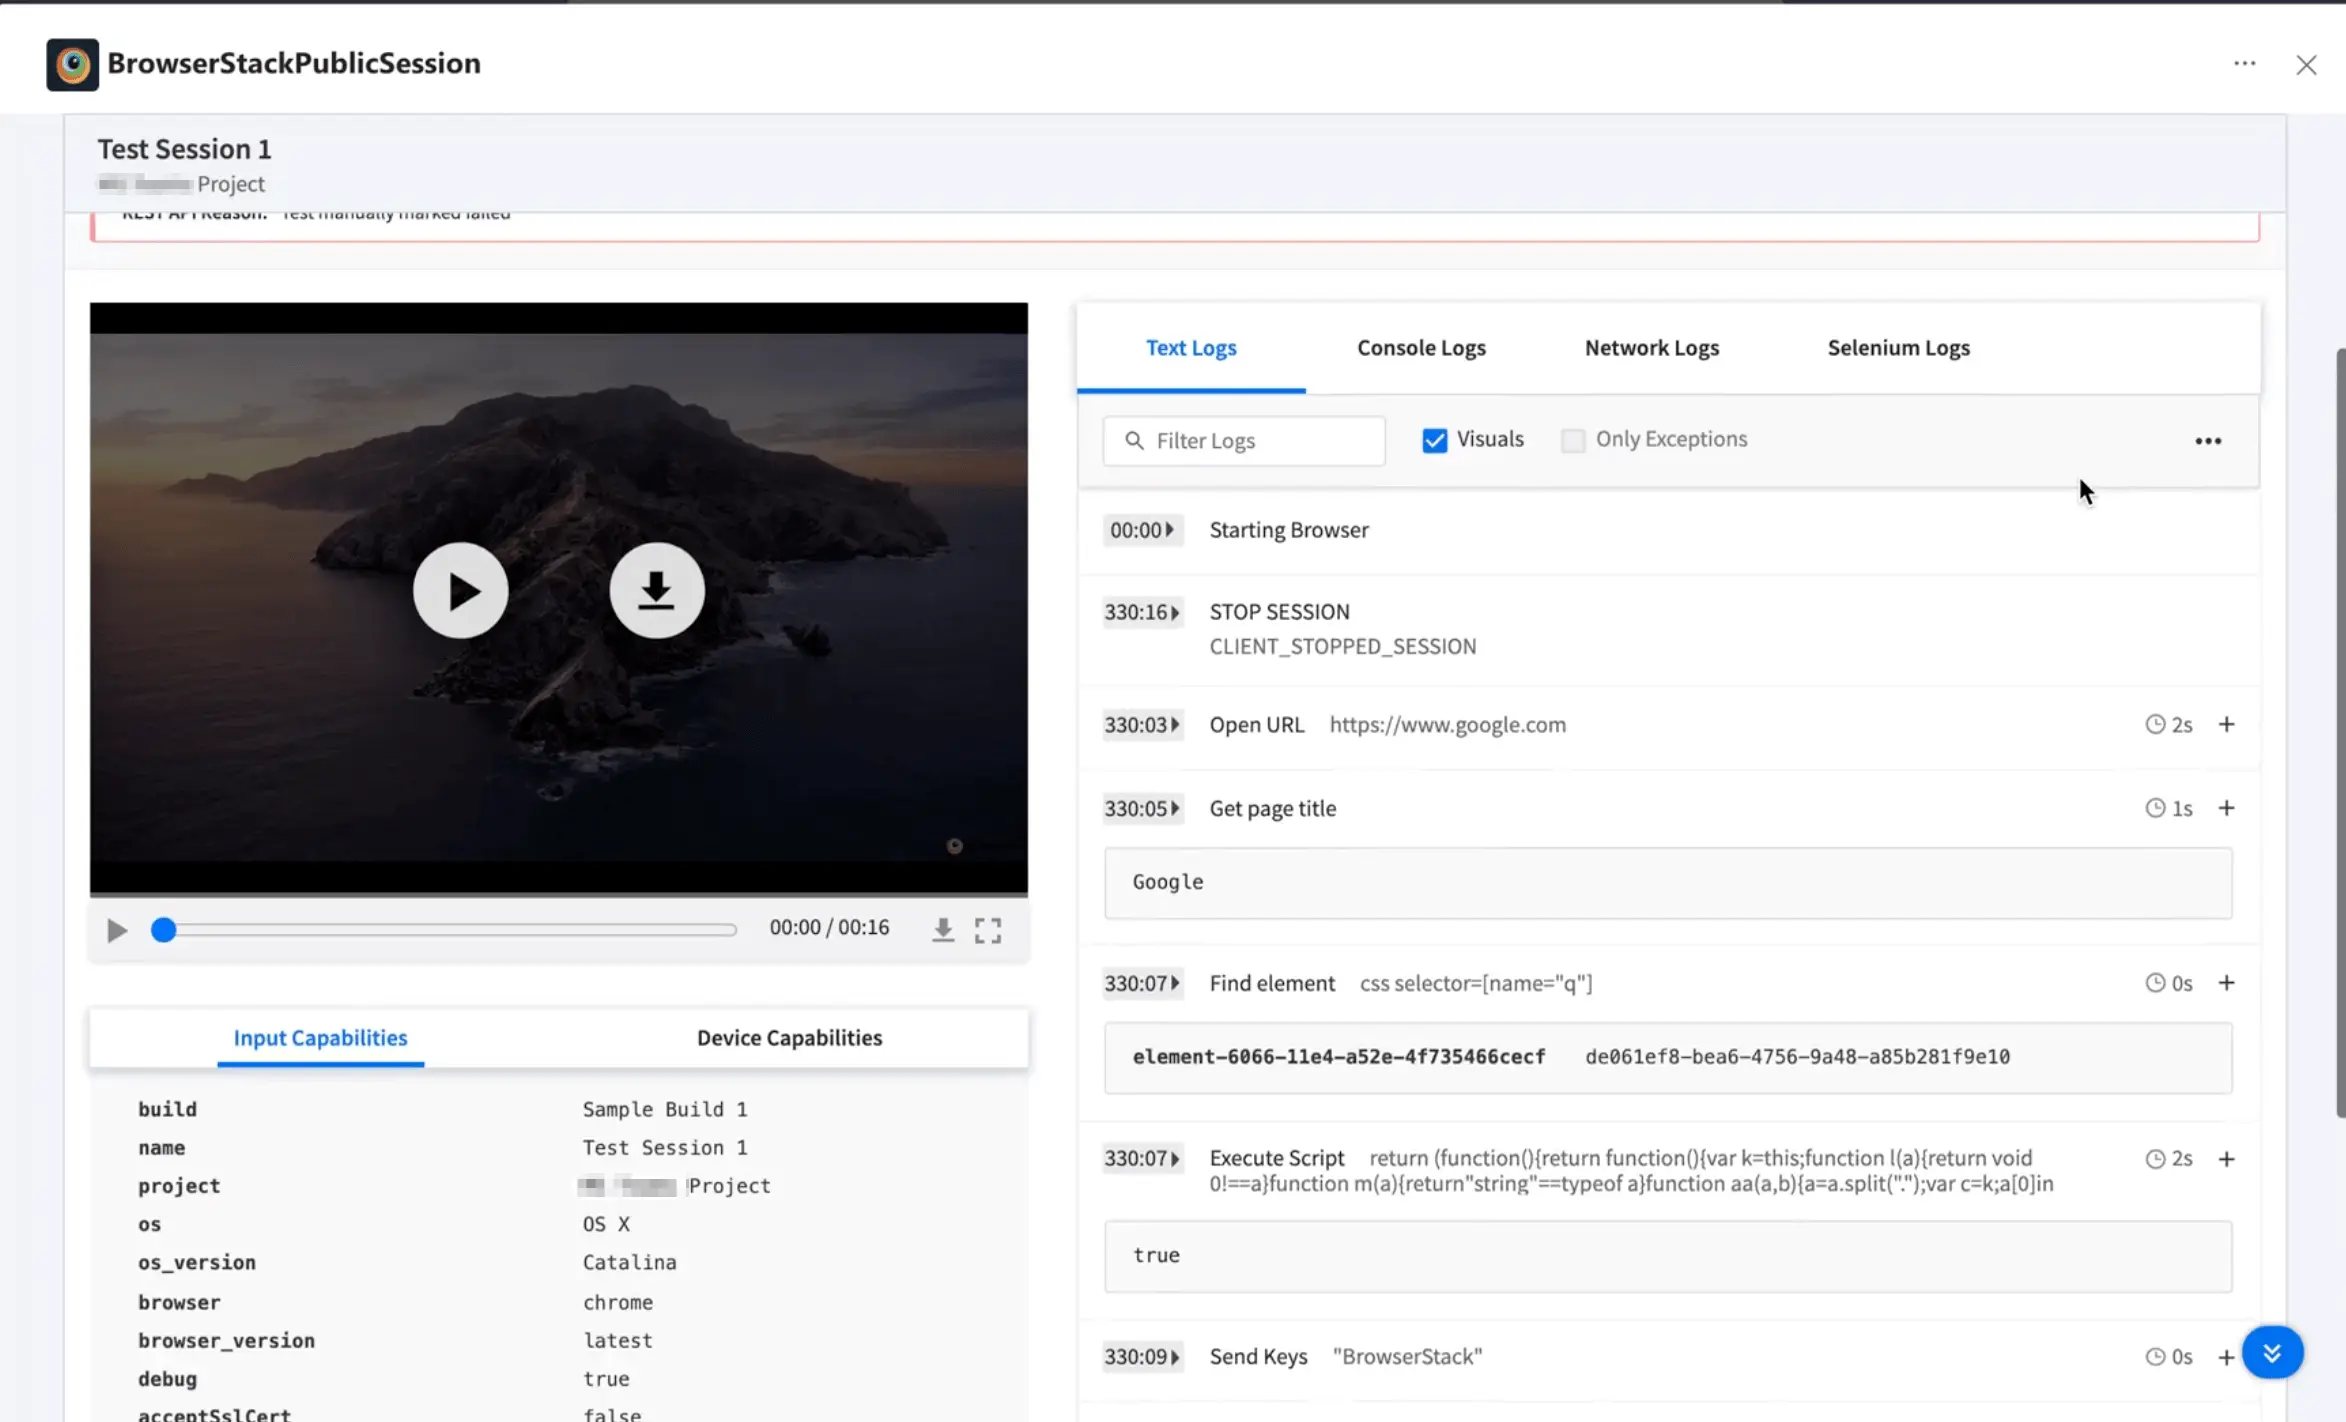Viewport: 2346px width, 1422px height.
Task: Expand Get page title entry plus
Action: click(2226, 808)
